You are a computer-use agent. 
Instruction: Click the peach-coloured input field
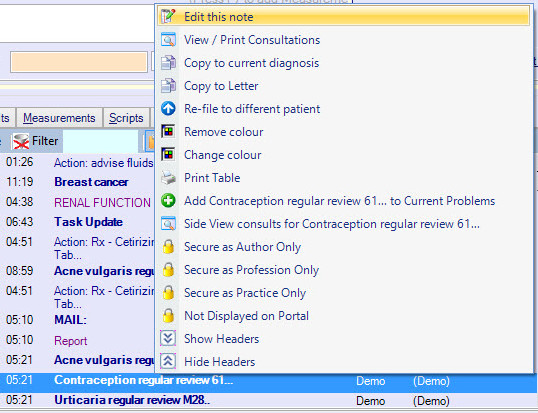tap(79, 62)
